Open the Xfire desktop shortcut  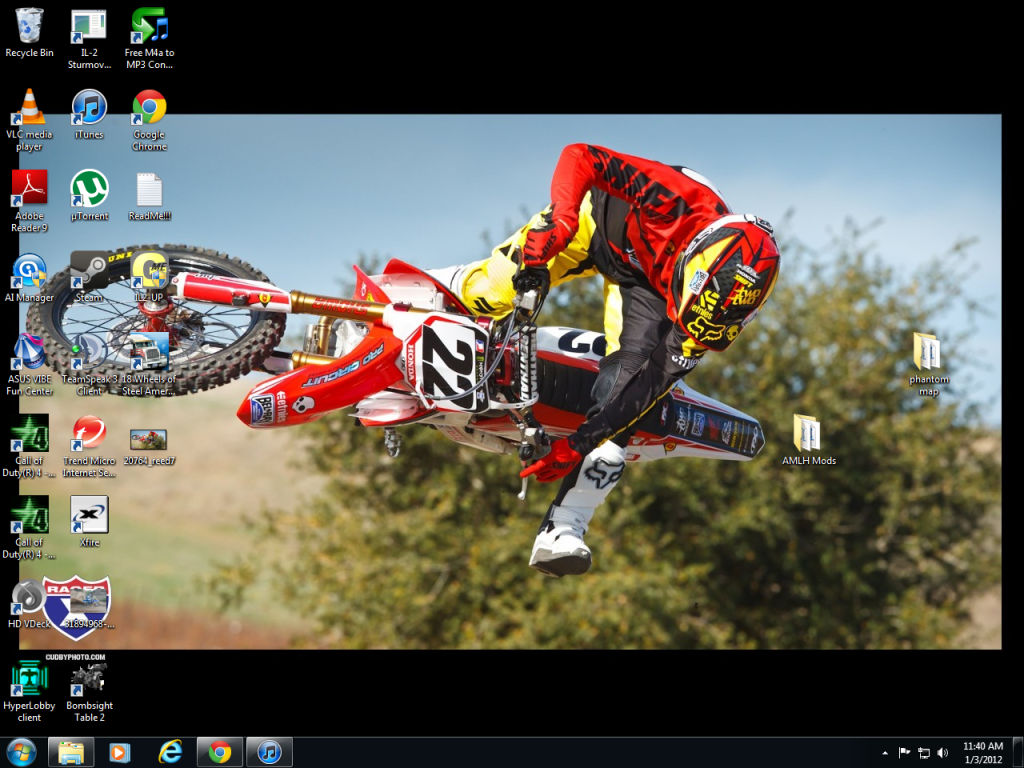coord(89,516)
